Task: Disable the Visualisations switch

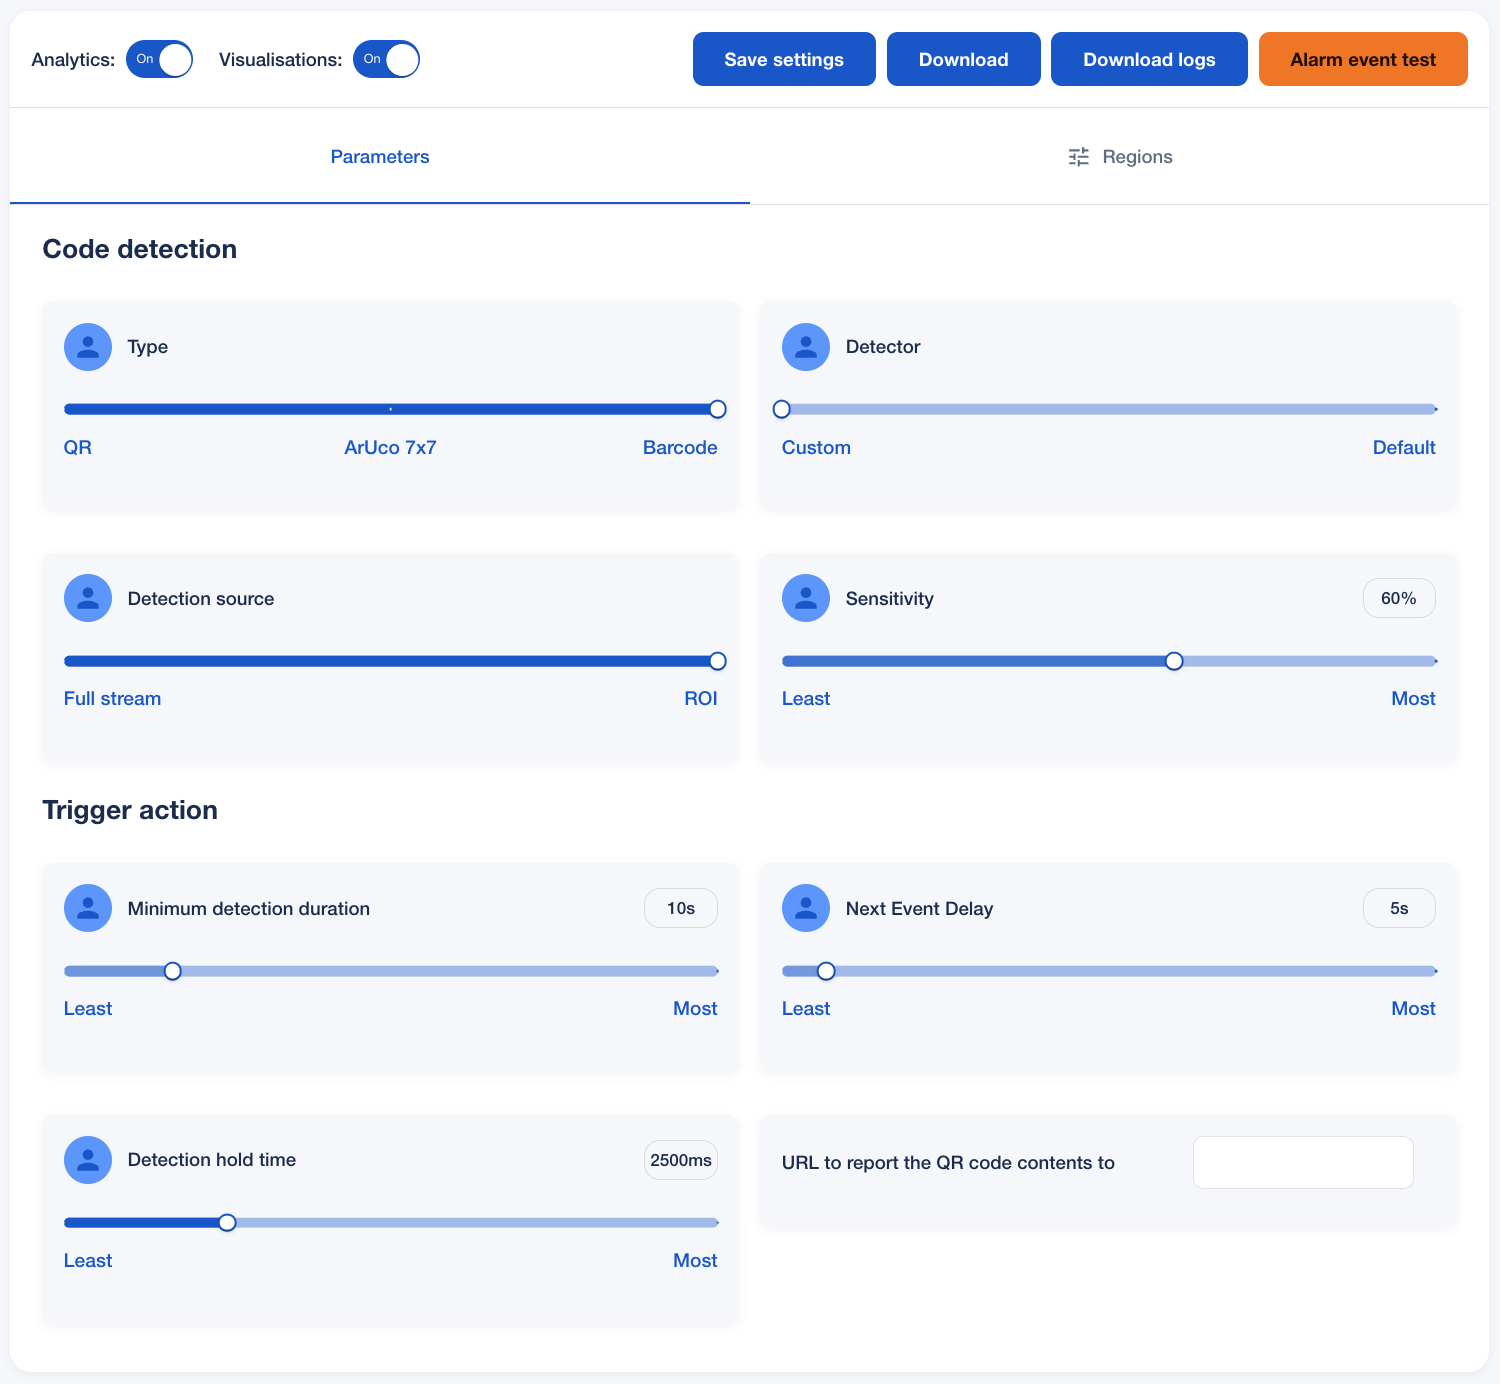Action: tap(387, 59)
